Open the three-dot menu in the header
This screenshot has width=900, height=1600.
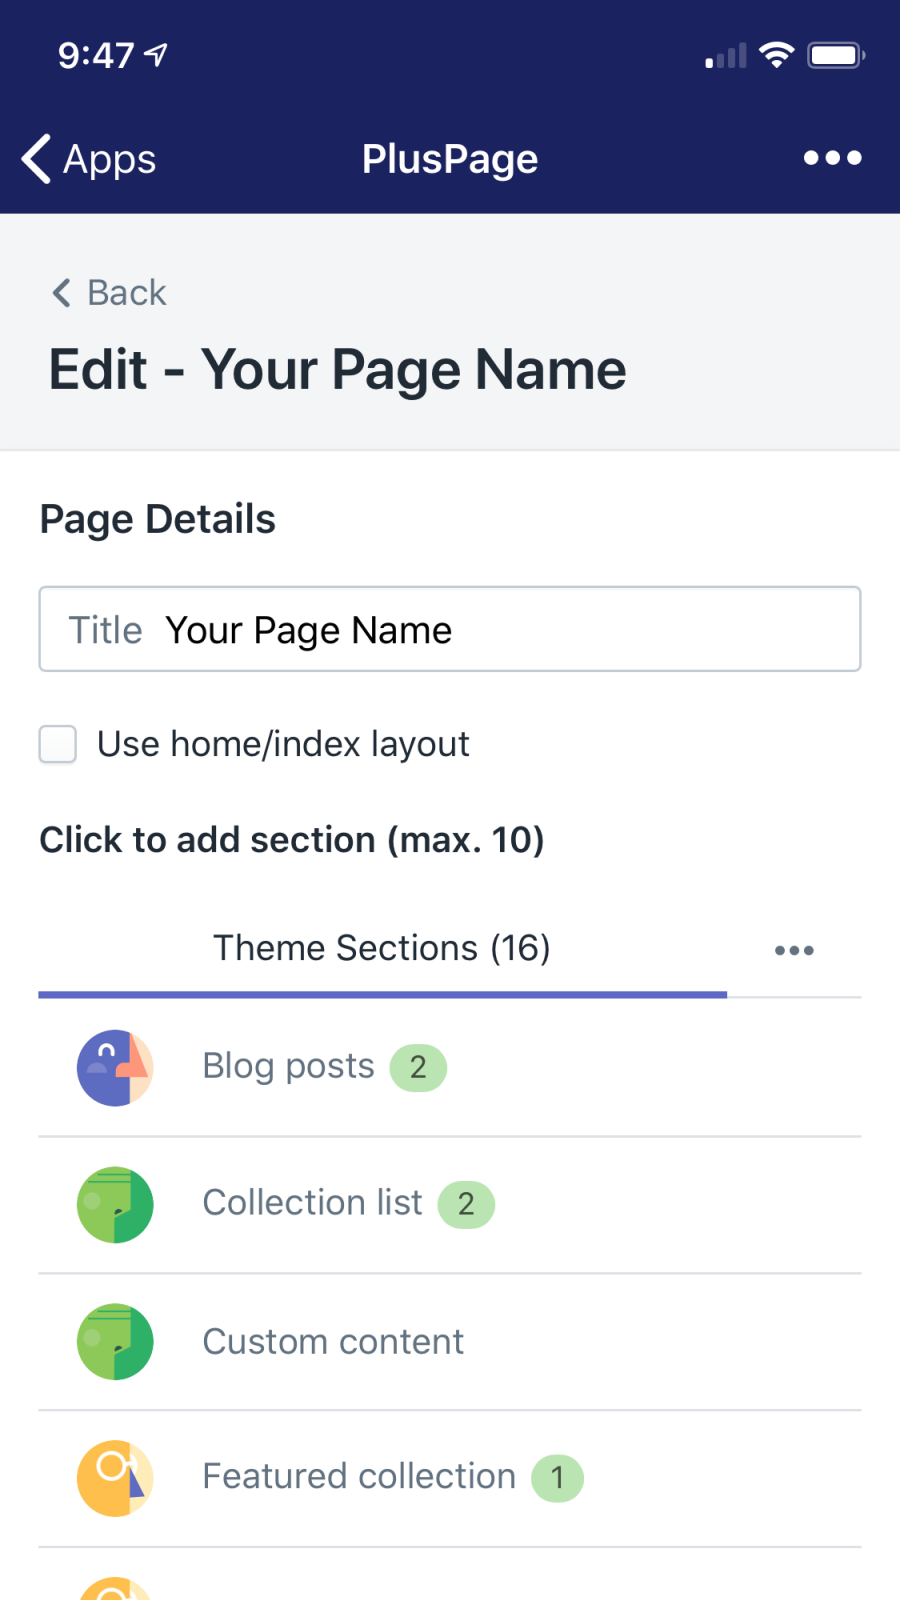(x=832, y=158)
